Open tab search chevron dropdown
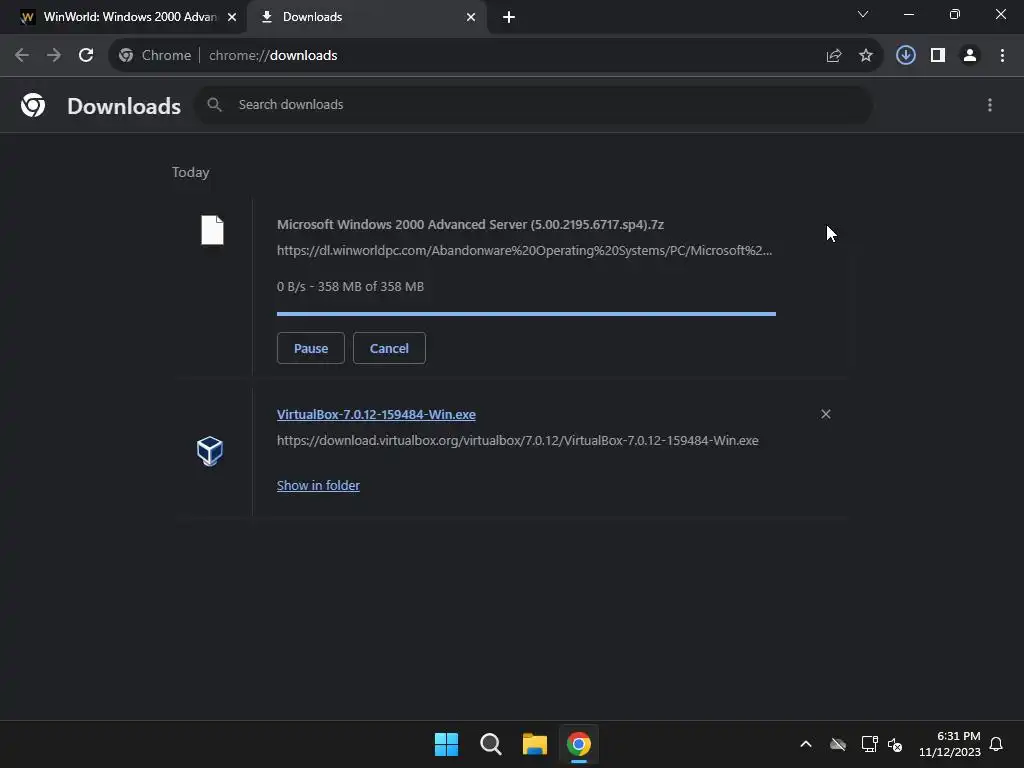The height and width of the screenshot is (768, 1024). click(x=863, y=14)
